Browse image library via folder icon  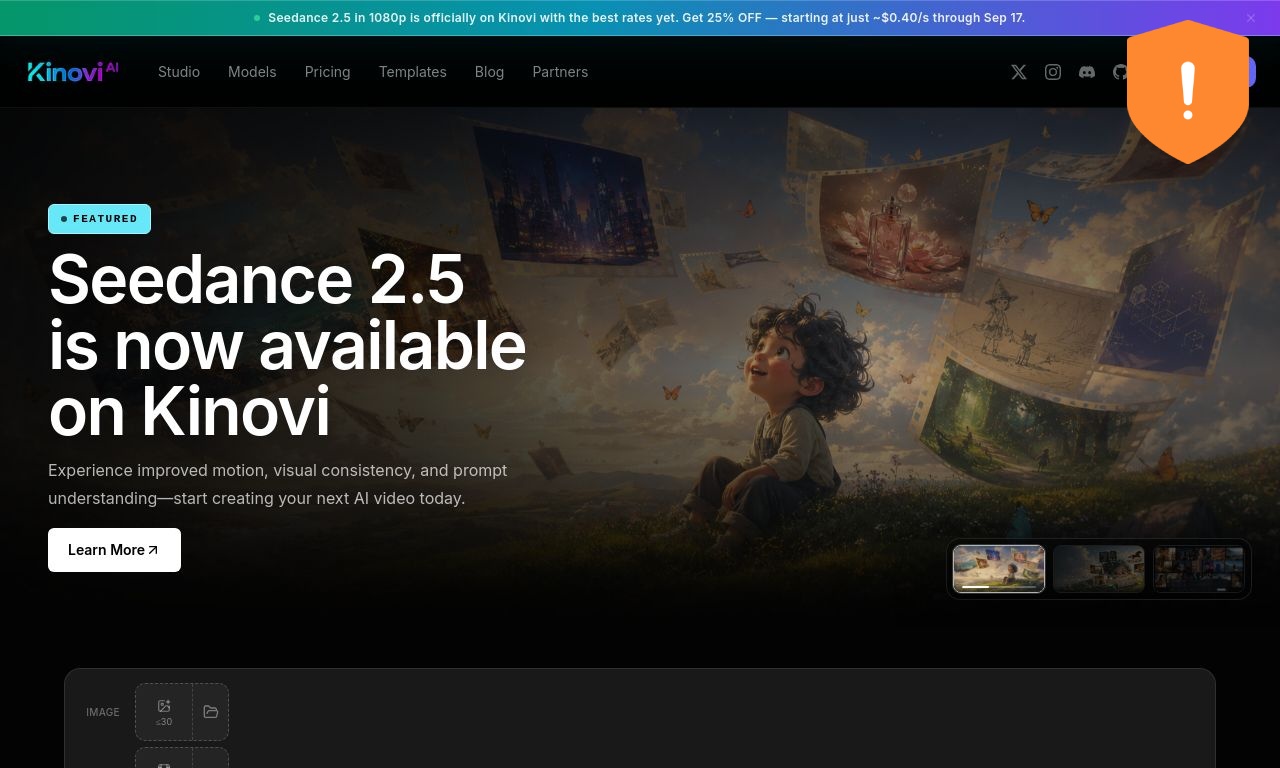pyautogui.click(x=210, y=712)
